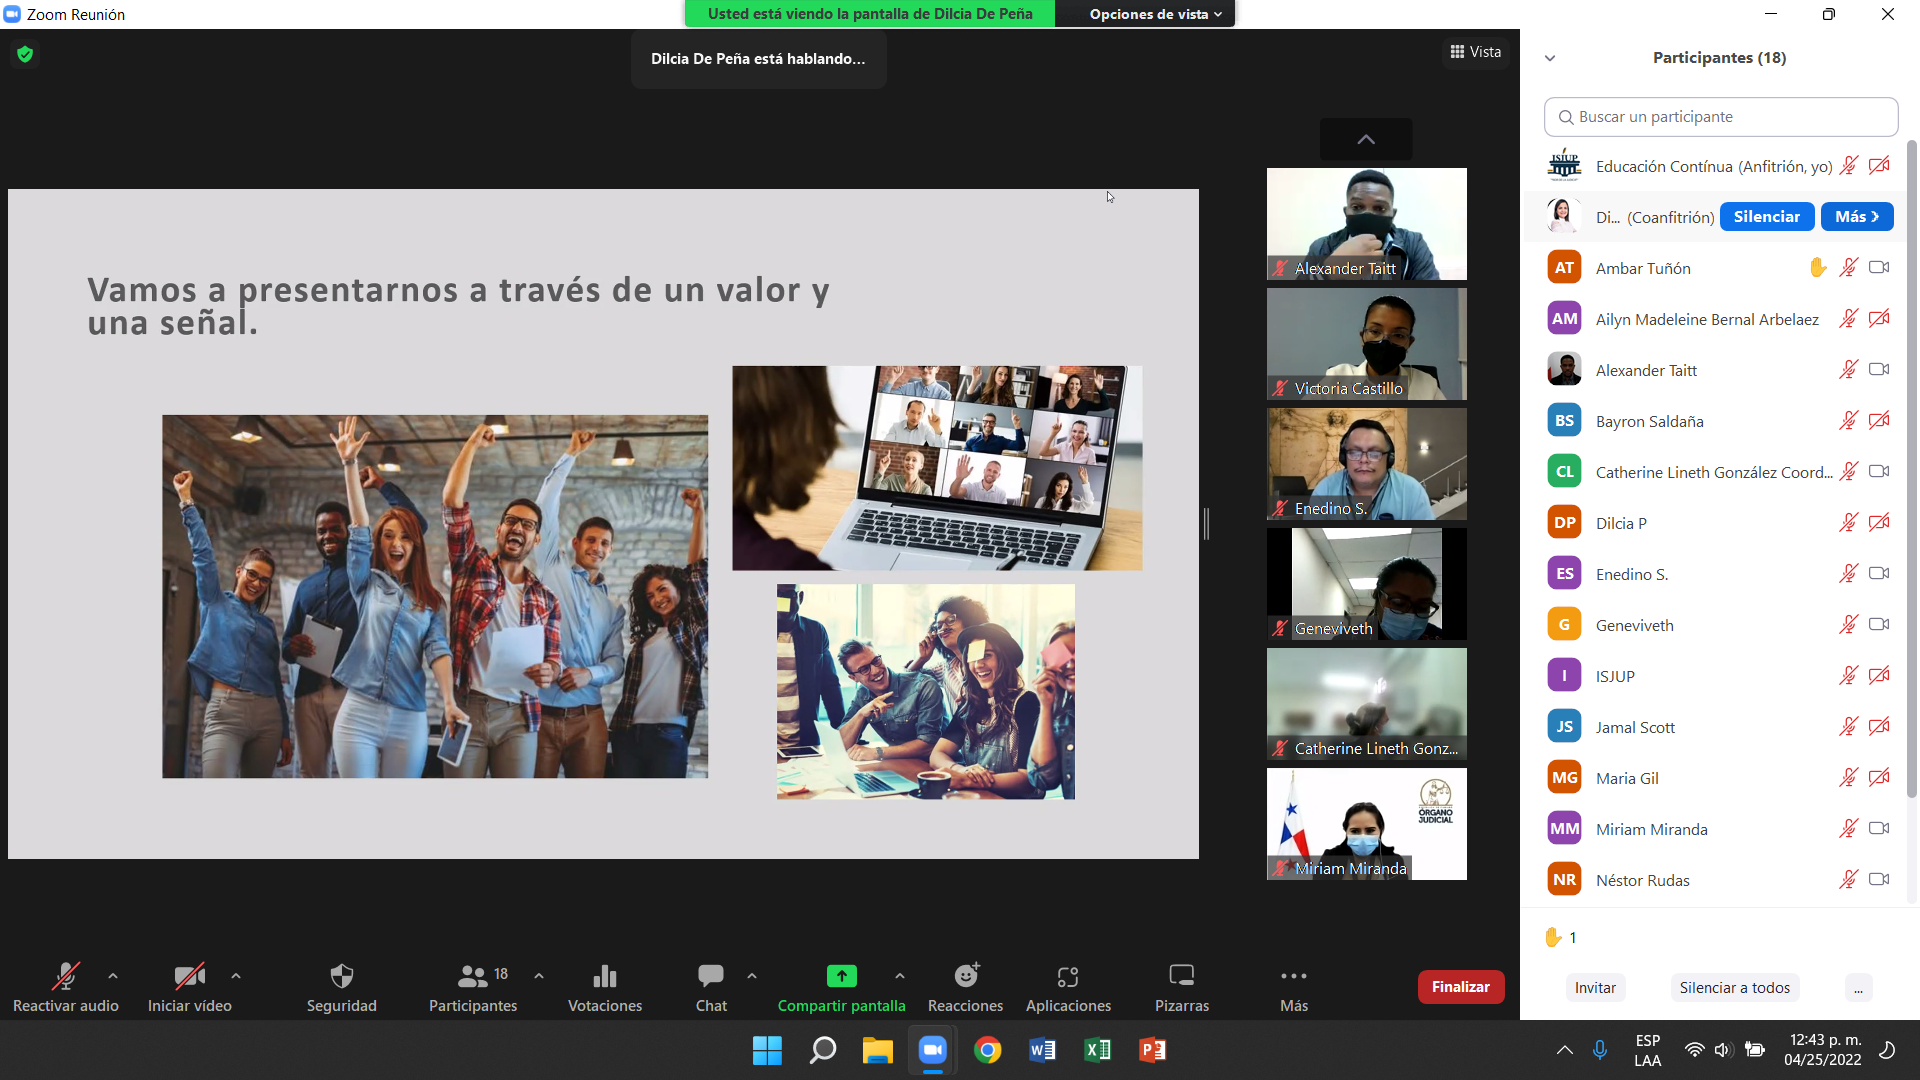Click the video panel divider handle
Viewport: 1920px width, 1080px height.
[1206, 524]
